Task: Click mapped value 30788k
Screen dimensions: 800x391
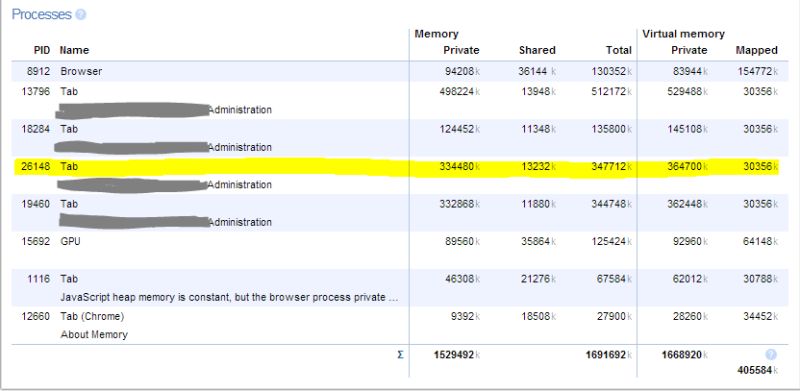Action: click(760, 279)
